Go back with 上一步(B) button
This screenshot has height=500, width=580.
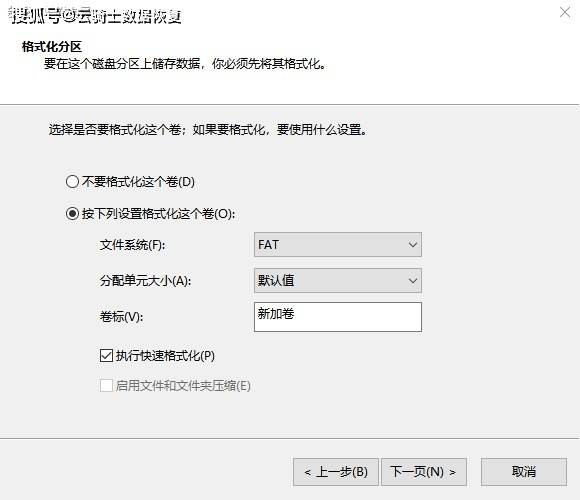point(336,472)
